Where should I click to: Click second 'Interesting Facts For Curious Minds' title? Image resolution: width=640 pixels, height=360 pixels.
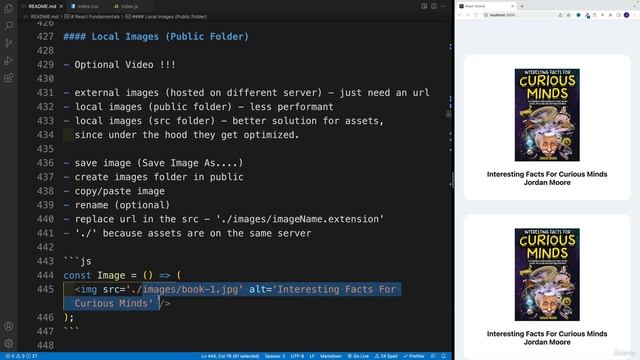(x=547, y=334)
